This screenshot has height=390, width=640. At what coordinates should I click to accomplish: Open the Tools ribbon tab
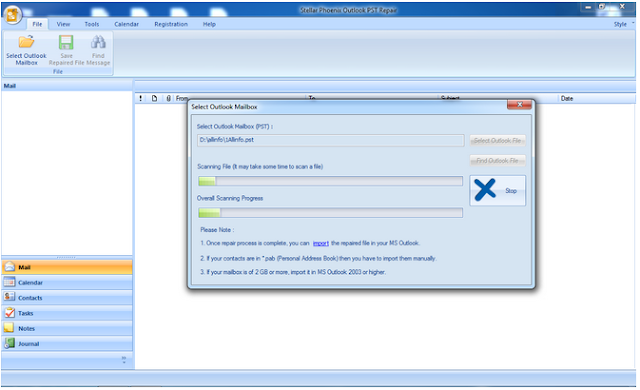coord(92,24)
